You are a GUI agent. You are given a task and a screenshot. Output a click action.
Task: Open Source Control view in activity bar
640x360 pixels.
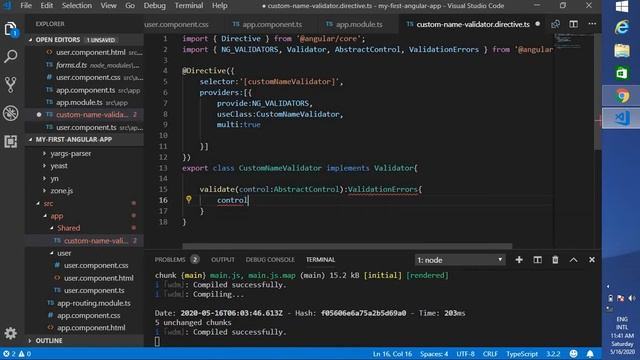pyautogui.click(x=11, y=84)
